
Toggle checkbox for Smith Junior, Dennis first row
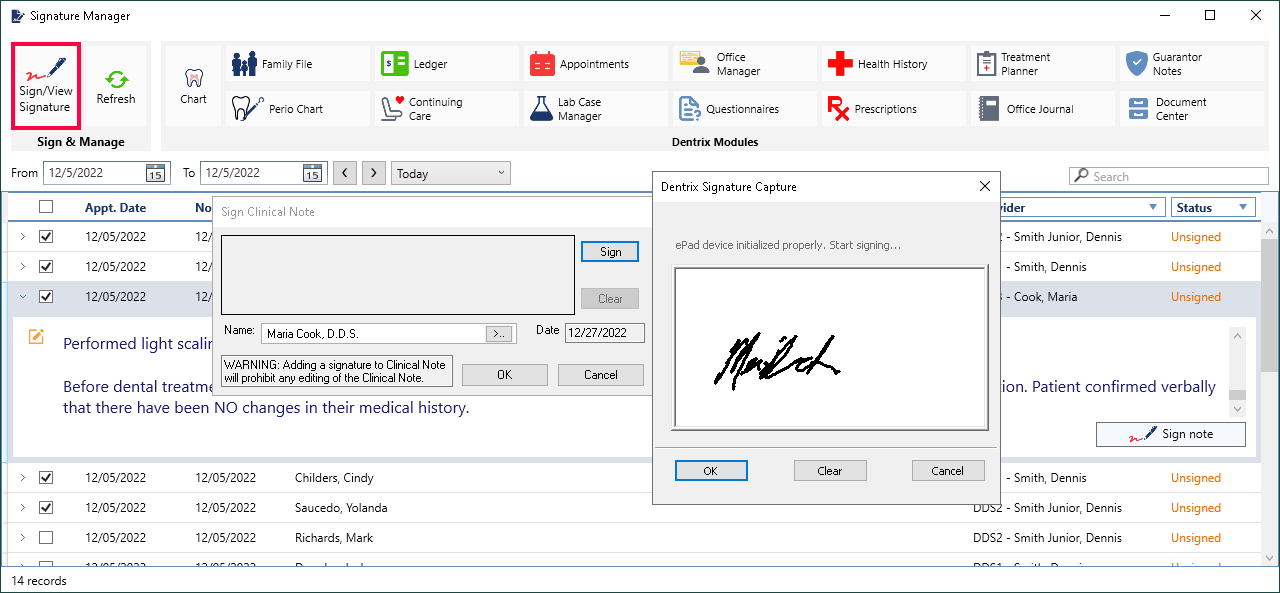pyautogui.click(x=46, y=237)
